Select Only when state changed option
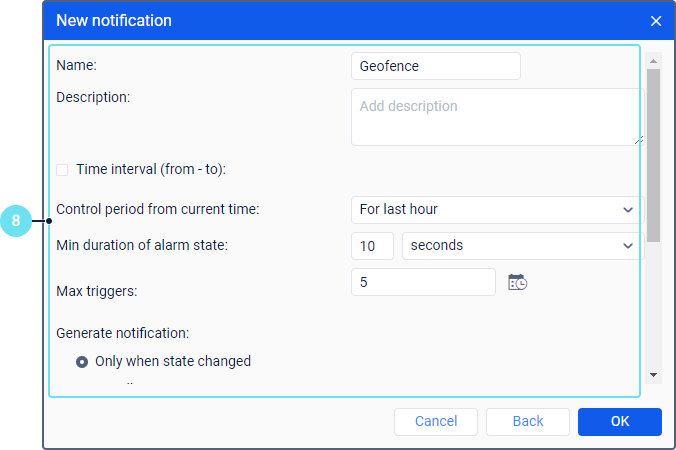The width and height of the screenshot is (676, 450). tap(82, 362)
